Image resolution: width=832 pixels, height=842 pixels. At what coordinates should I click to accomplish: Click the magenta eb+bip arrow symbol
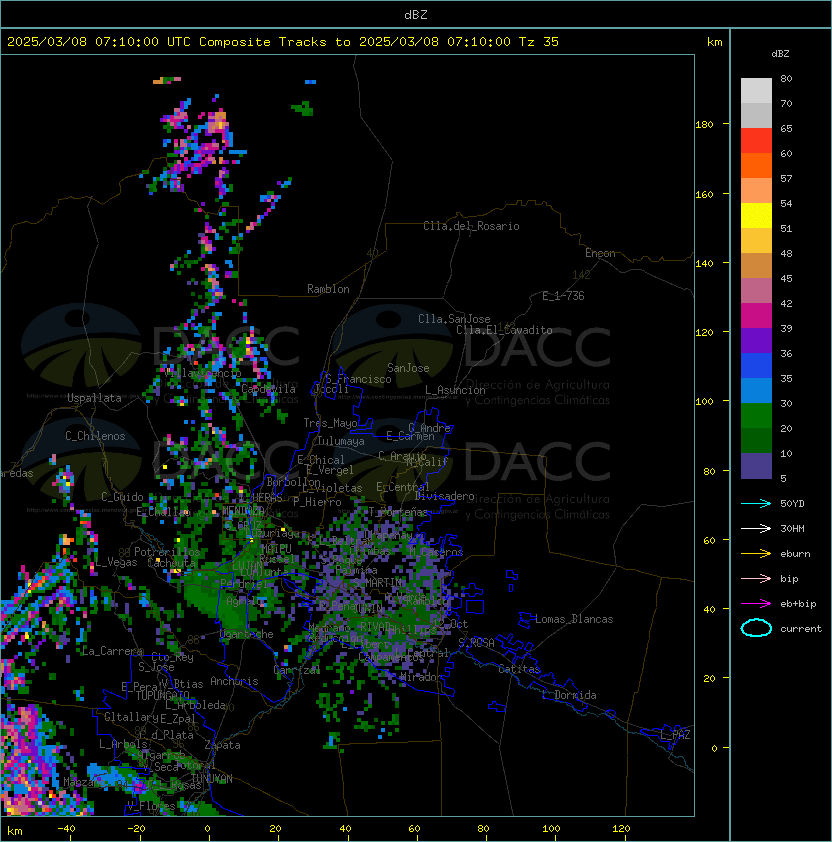point(756,604)
